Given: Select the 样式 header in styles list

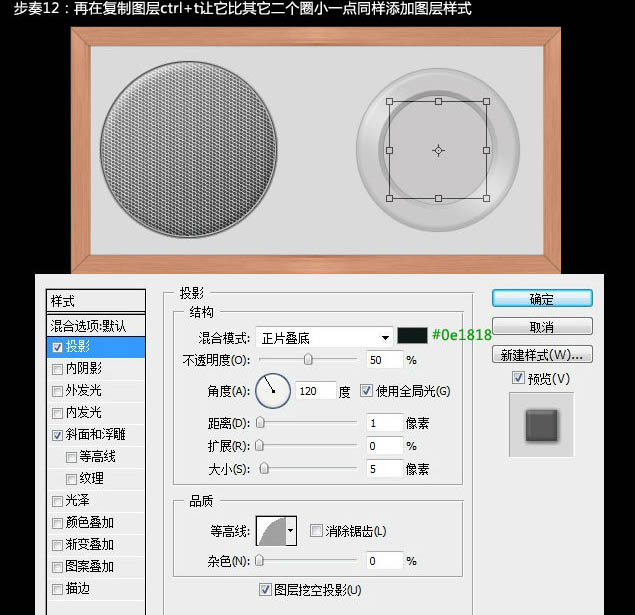Looking at the screenshot, I should click(96, 301).
